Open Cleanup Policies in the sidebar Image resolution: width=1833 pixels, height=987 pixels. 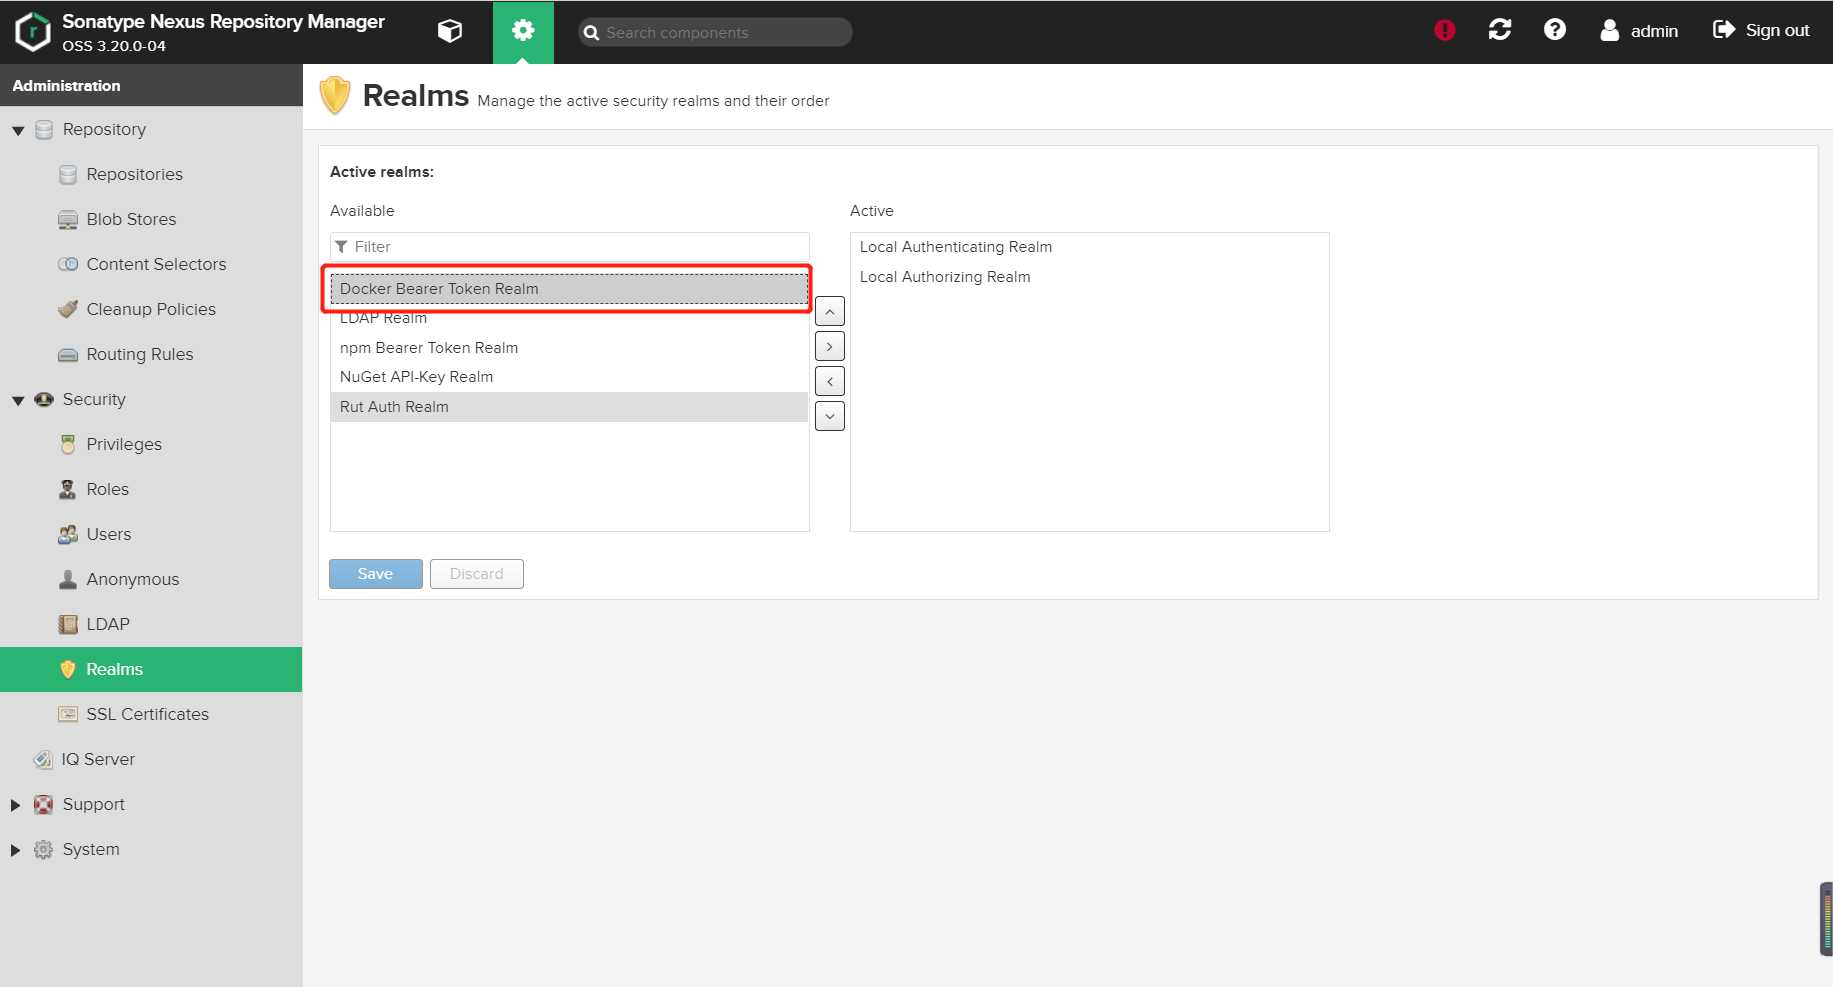coord(151,309)
